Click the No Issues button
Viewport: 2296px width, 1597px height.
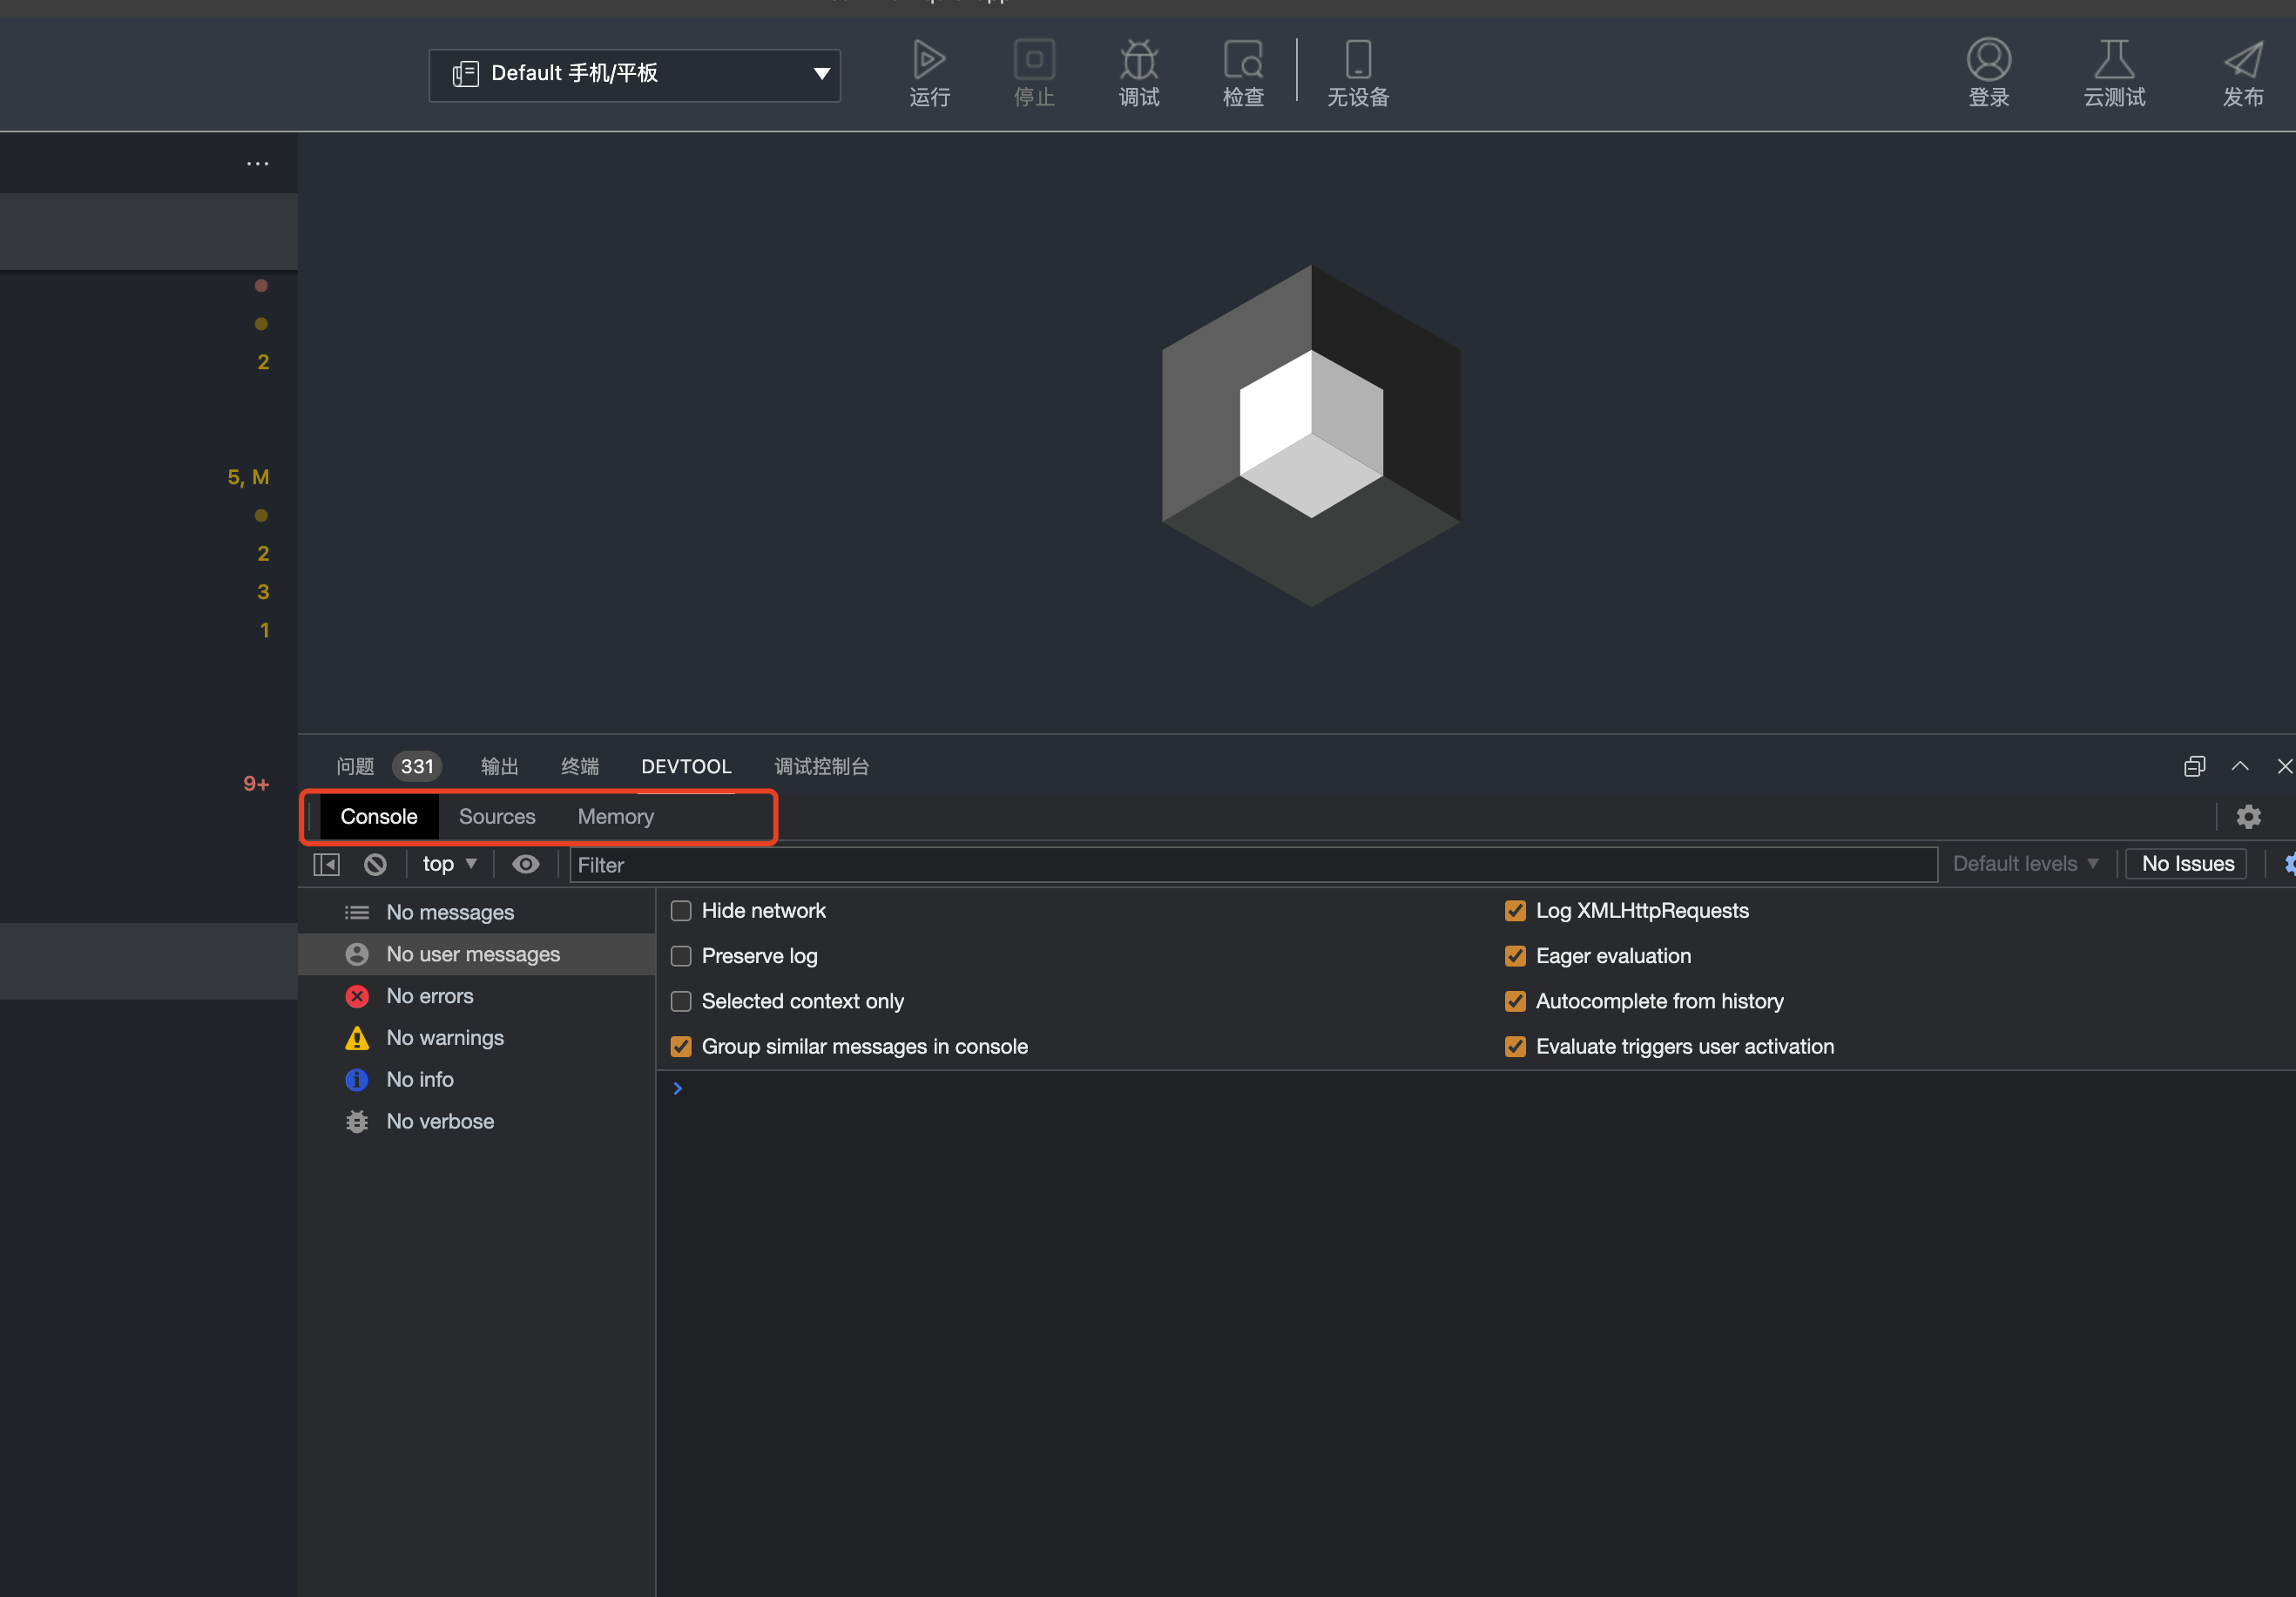pos(2187,864)
